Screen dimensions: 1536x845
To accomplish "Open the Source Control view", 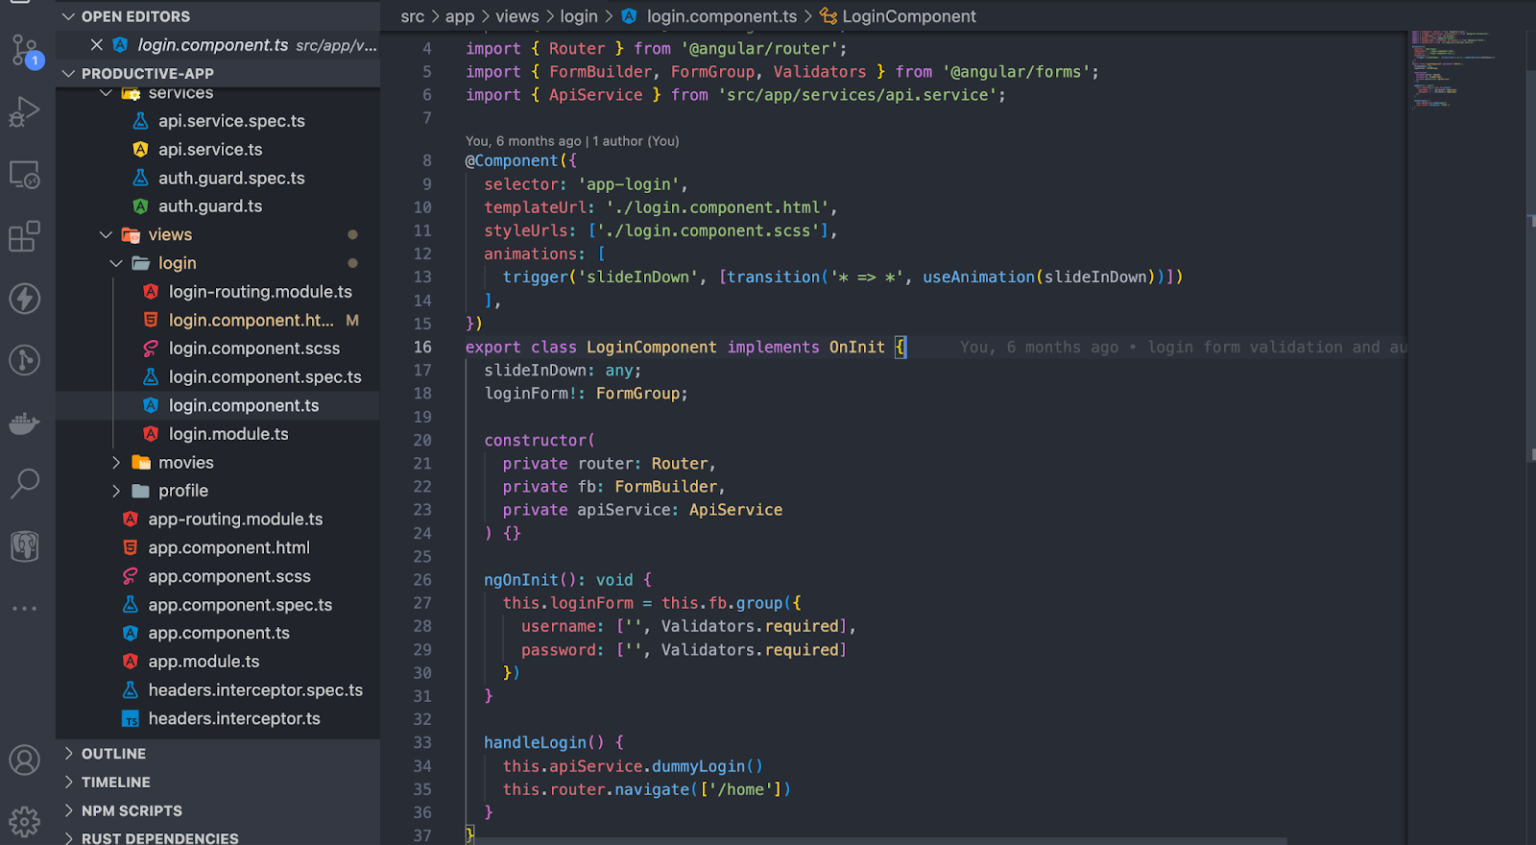I will point(25,50).
